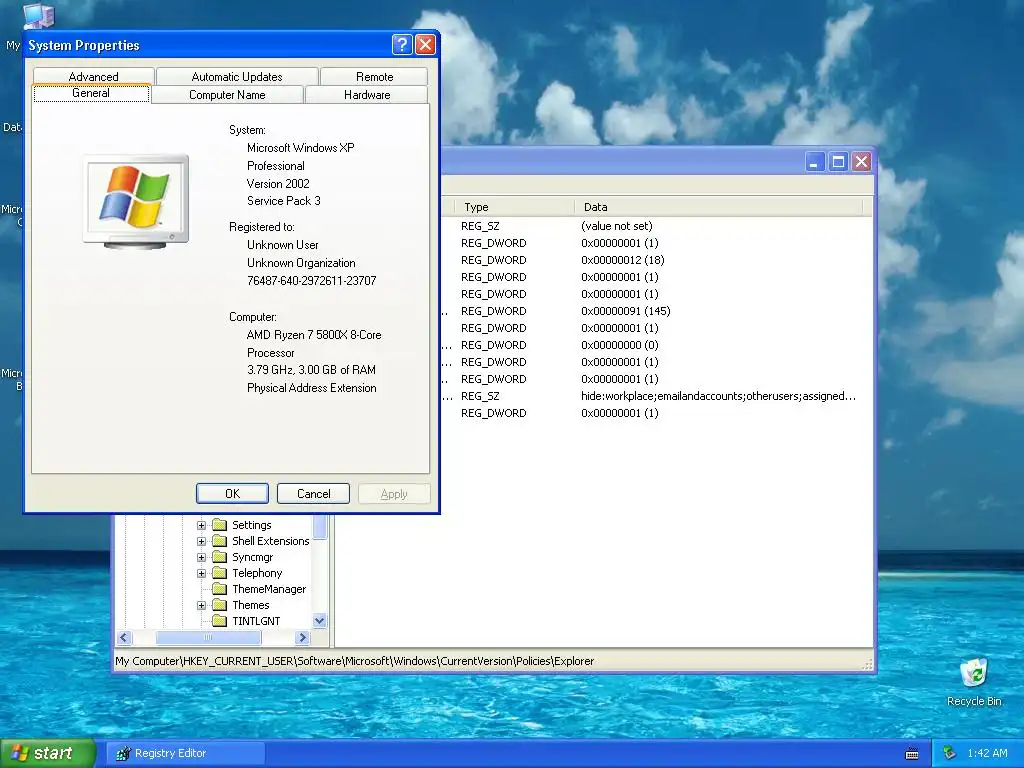1024x768 pixels.
Task: Select the TINTLGNT key in registry tree
Action: 256,621
